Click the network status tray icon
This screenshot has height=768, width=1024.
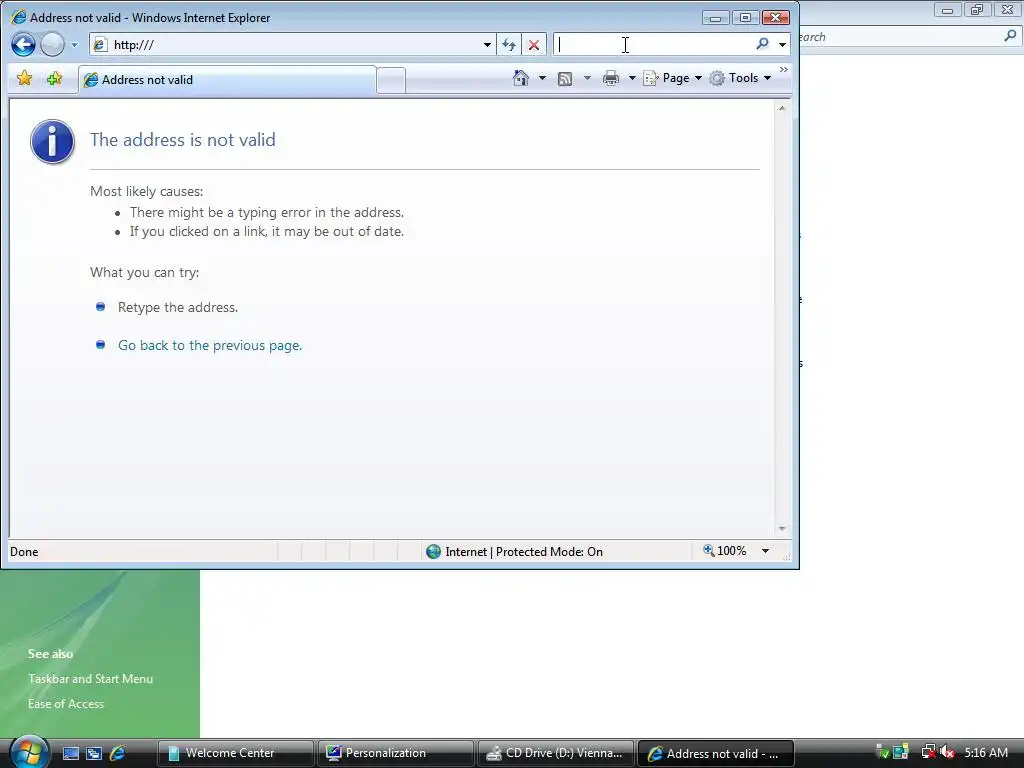point(928,752)
